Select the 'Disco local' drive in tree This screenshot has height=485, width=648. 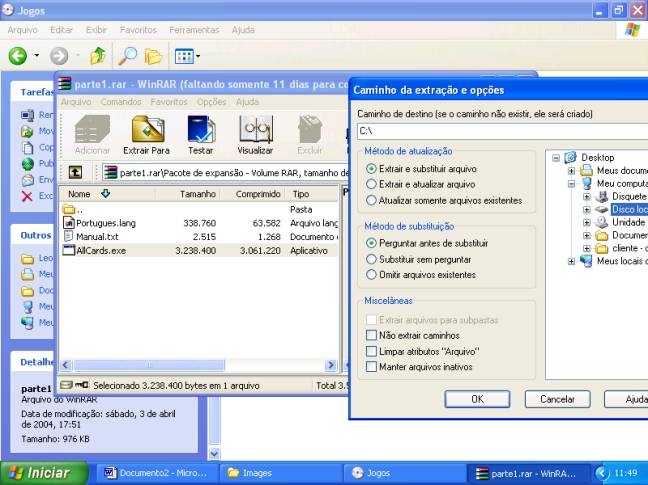(629, 209)
